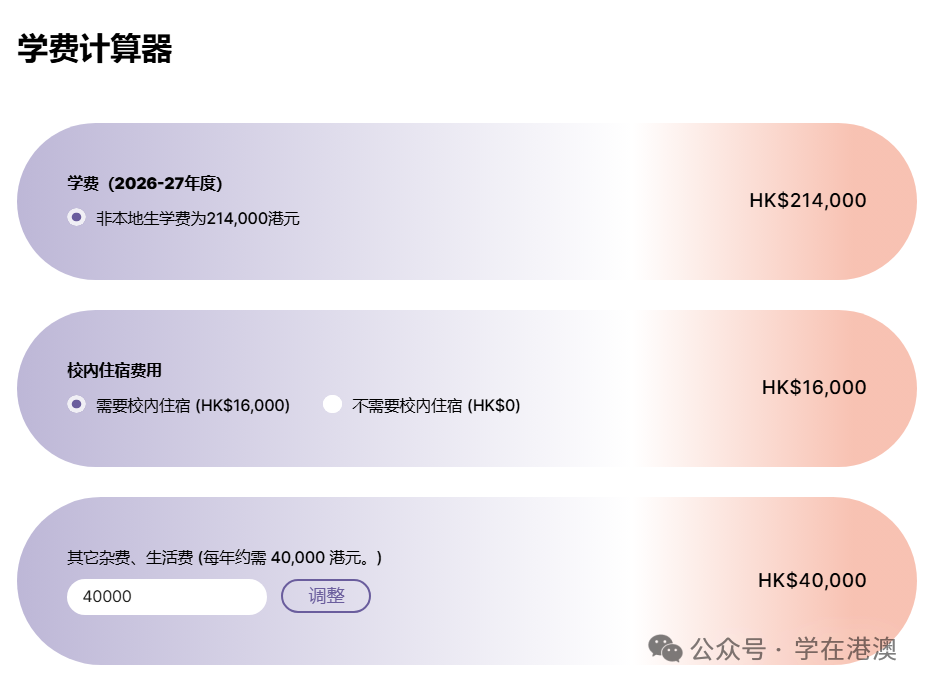The height and width of the screenshot is (686, 926).
Task: Click the 校内住宿费用 section title
Action: click(114, 370)
